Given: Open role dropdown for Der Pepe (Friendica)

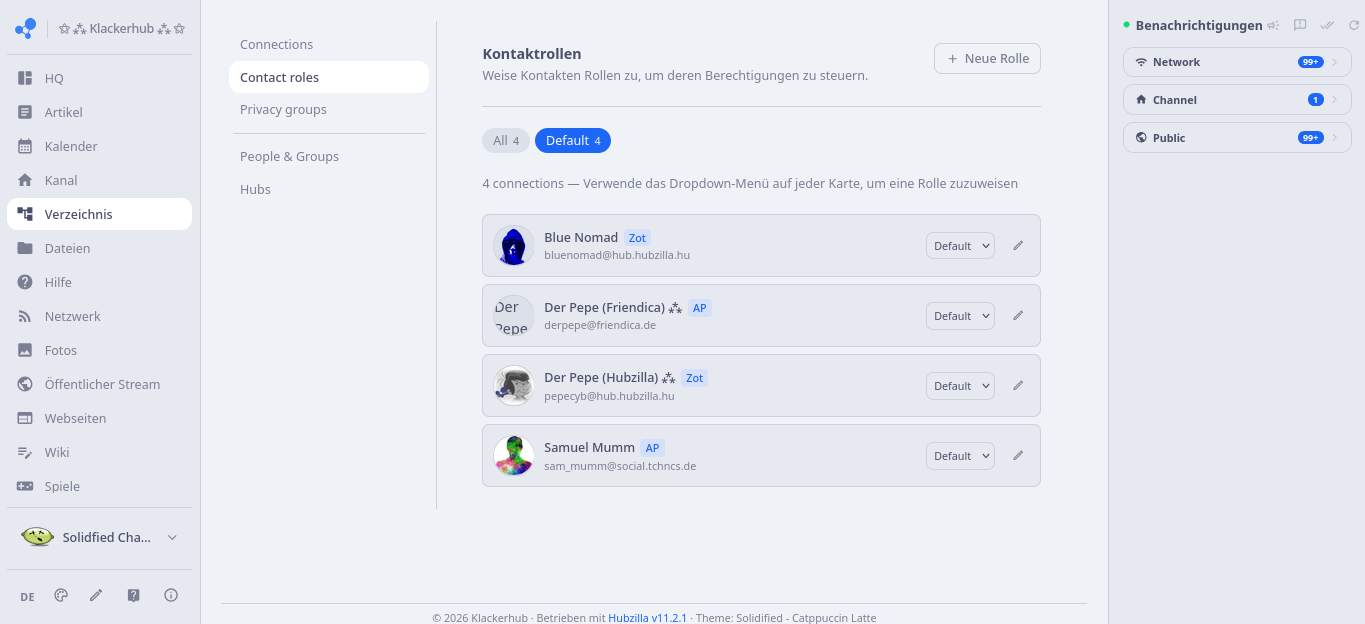Looking at the screenshot, I should [960, 316].
